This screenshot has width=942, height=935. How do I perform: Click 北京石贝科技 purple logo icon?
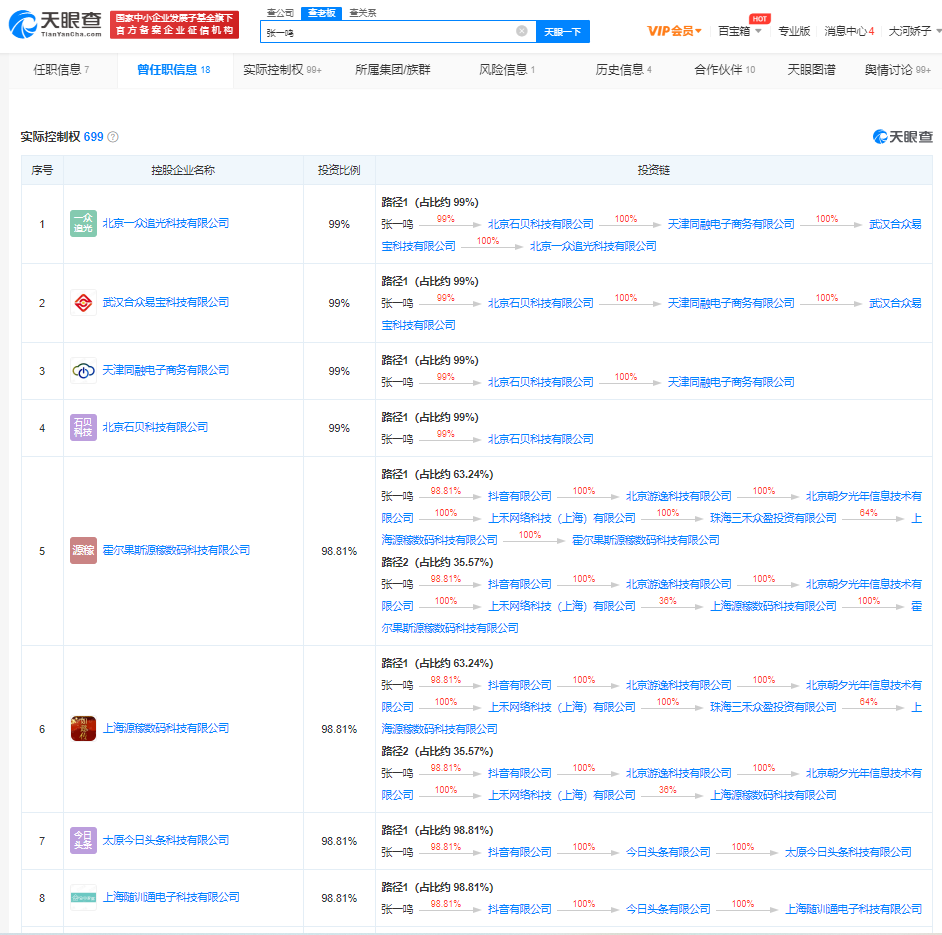[84, 428]
